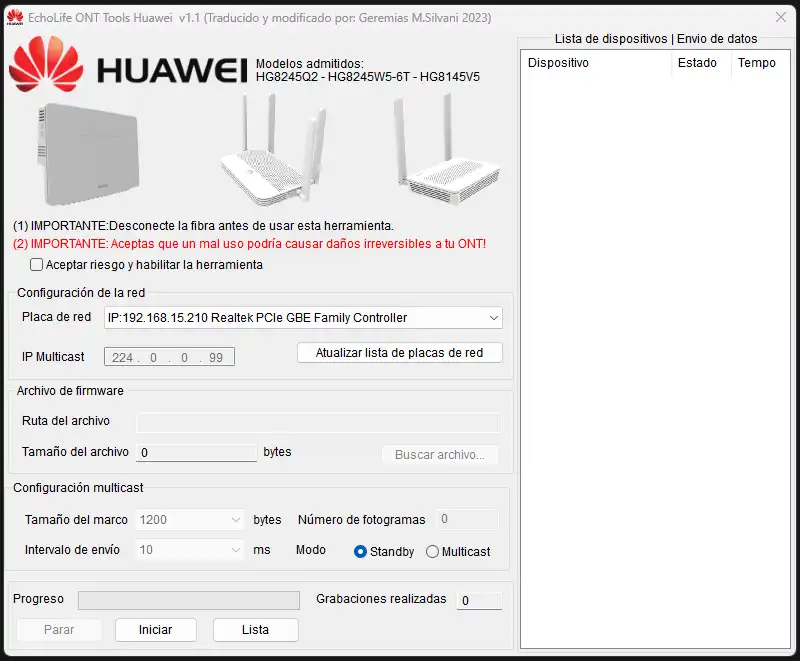The height and width of the screenshot is (661, 800).
Task: Click the Tempo column header
Action: pyautogui.click(x=760, y=63)
